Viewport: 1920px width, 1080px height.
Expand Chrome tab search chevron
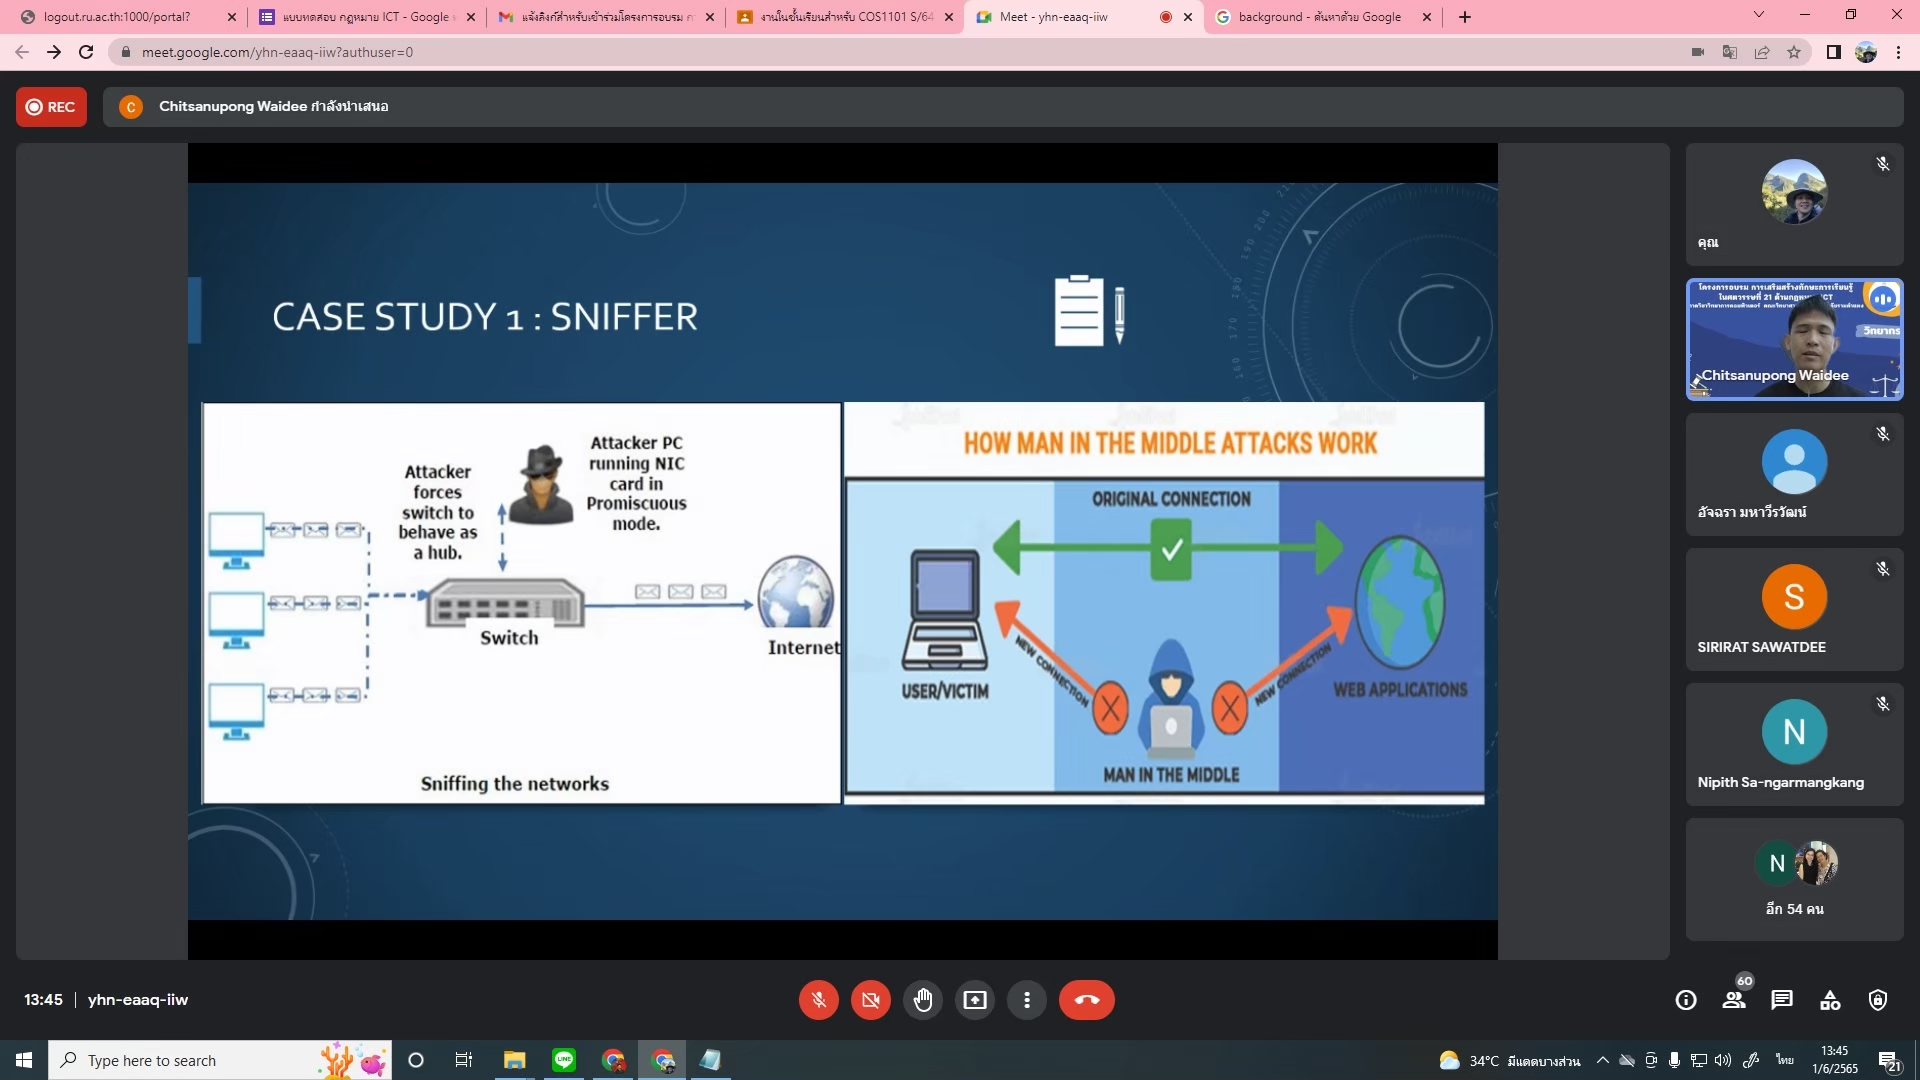[x=1759, y=15]
